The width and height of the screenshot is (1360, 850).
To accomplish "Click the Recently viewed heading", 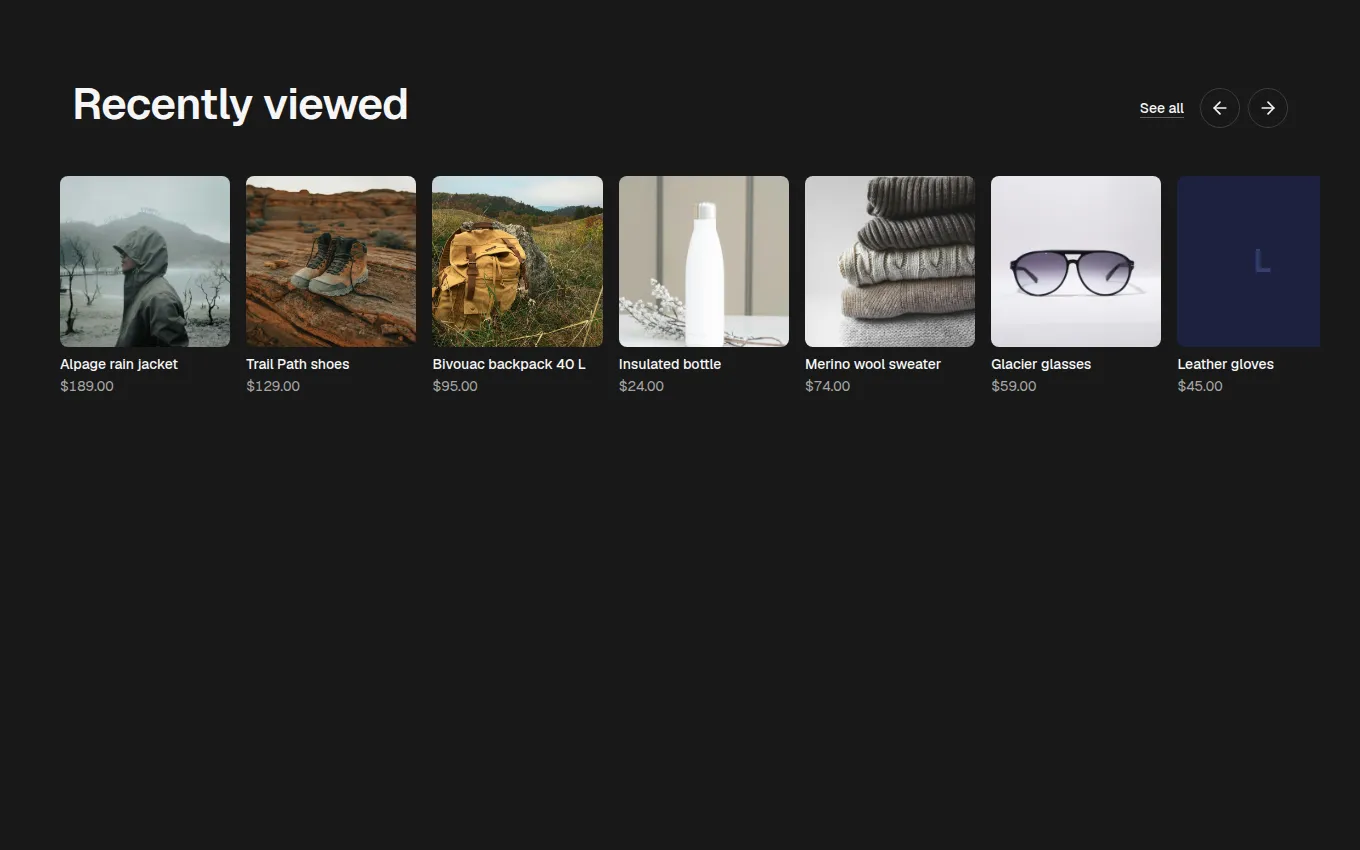I will 240,104.
